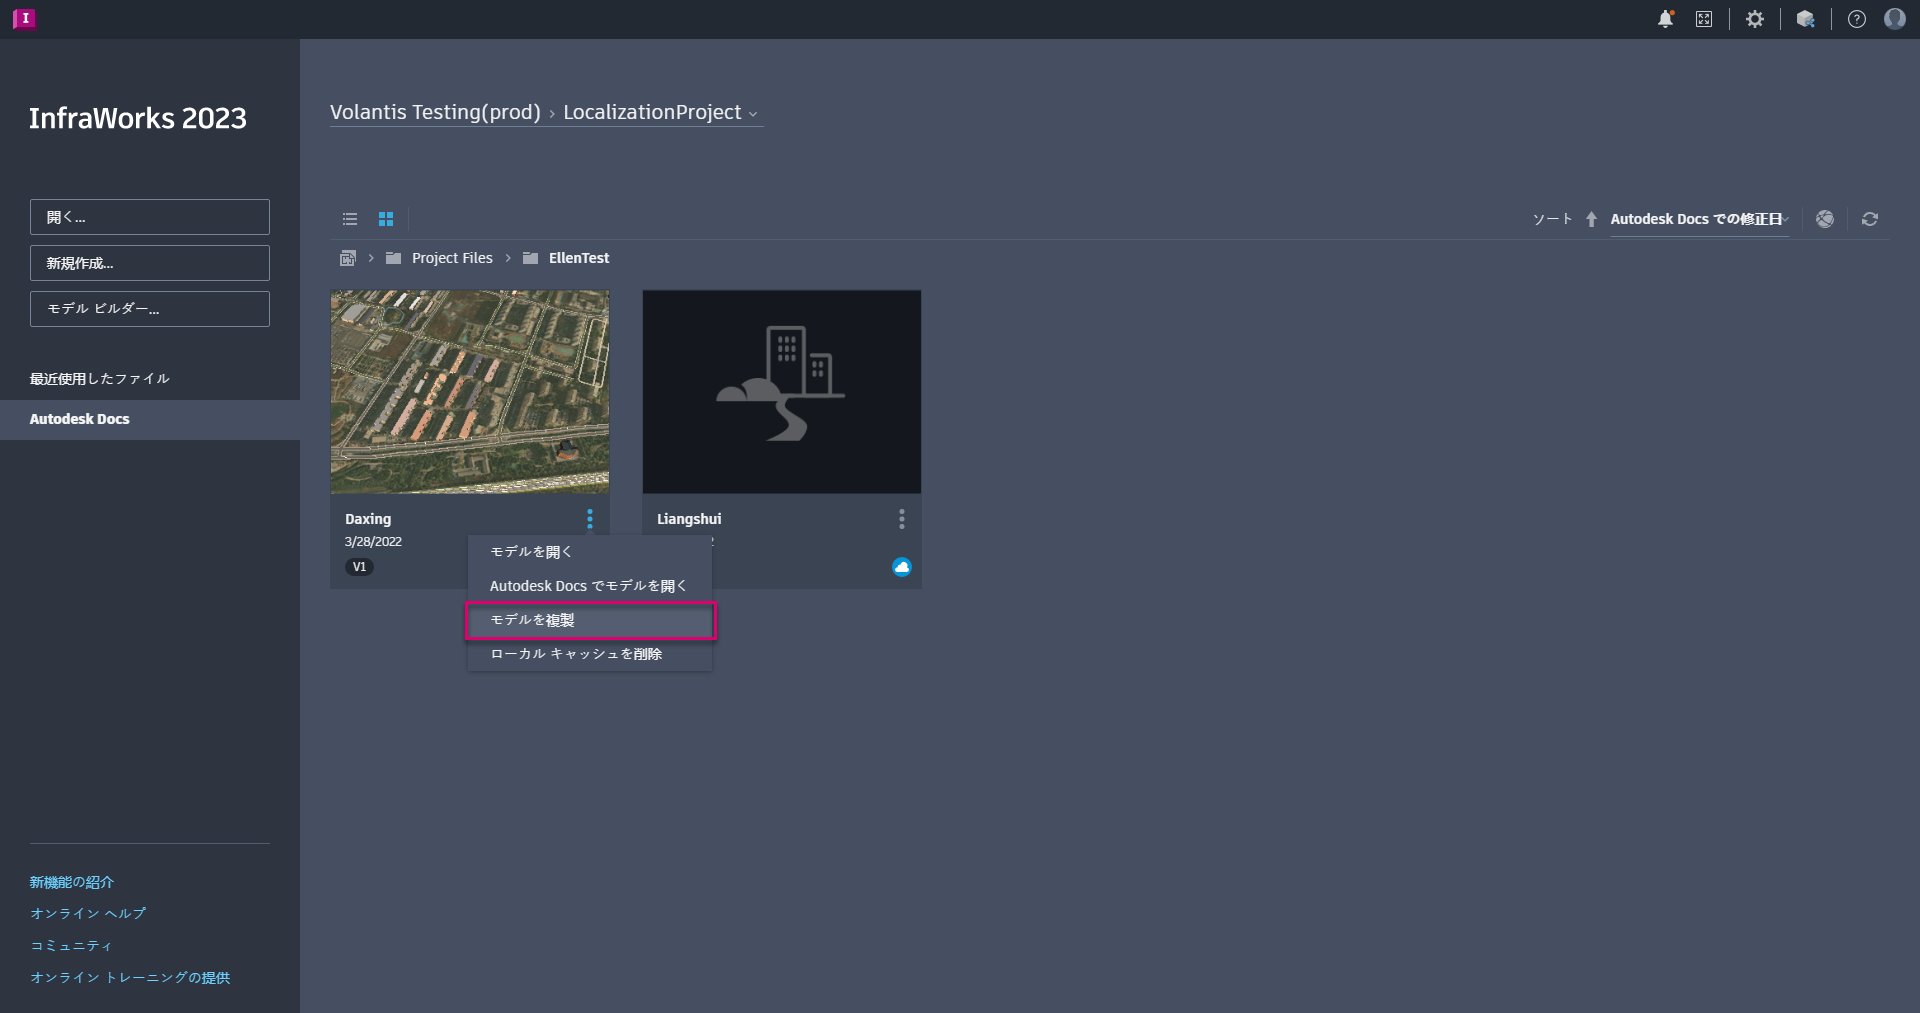Click the Daxing card three-dot menu
The image size is (1920, 1013).
590,519
